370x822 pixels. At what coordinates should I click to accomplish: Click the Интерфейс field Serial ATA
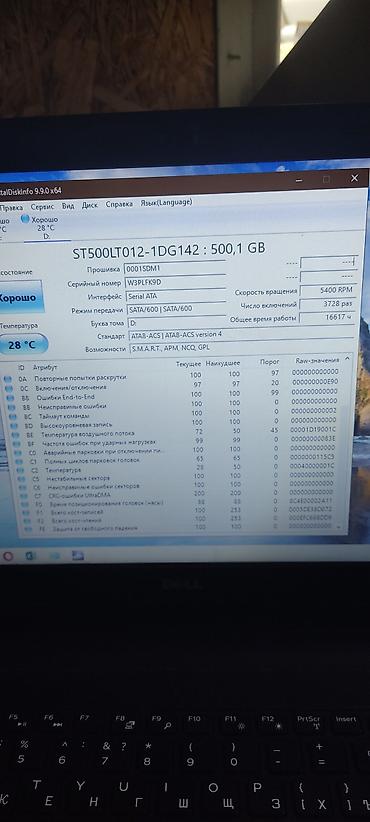tap(176, 296)
